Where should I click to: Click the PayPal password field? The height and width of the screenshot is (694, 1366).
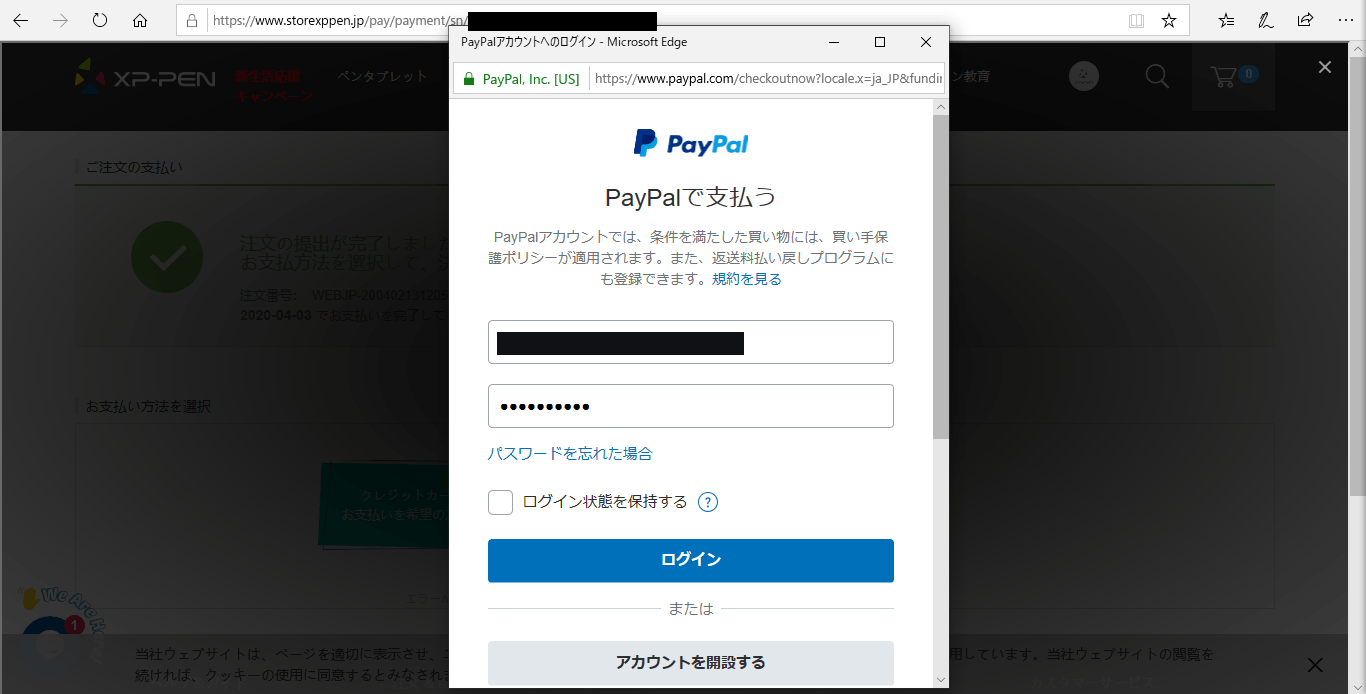[691, 406]
